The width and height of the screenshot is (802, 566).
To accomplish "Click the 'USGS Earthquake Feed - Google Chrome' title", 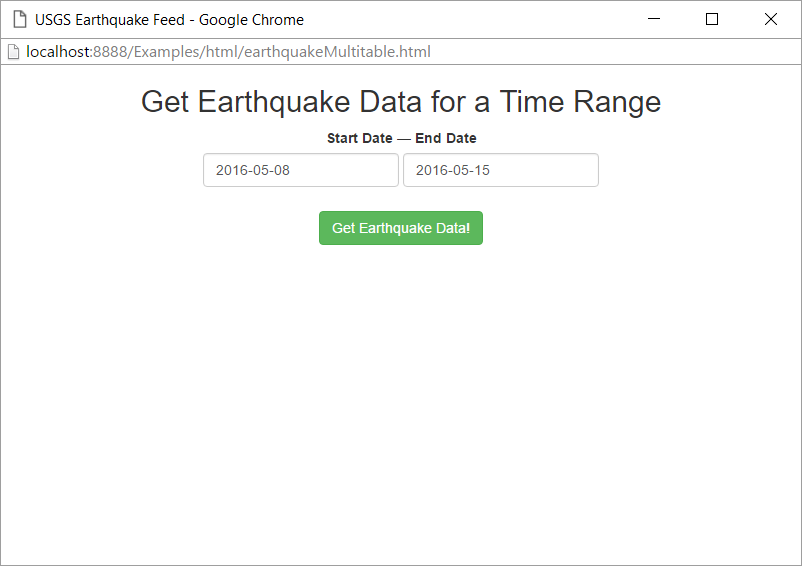I will [169, 20].
